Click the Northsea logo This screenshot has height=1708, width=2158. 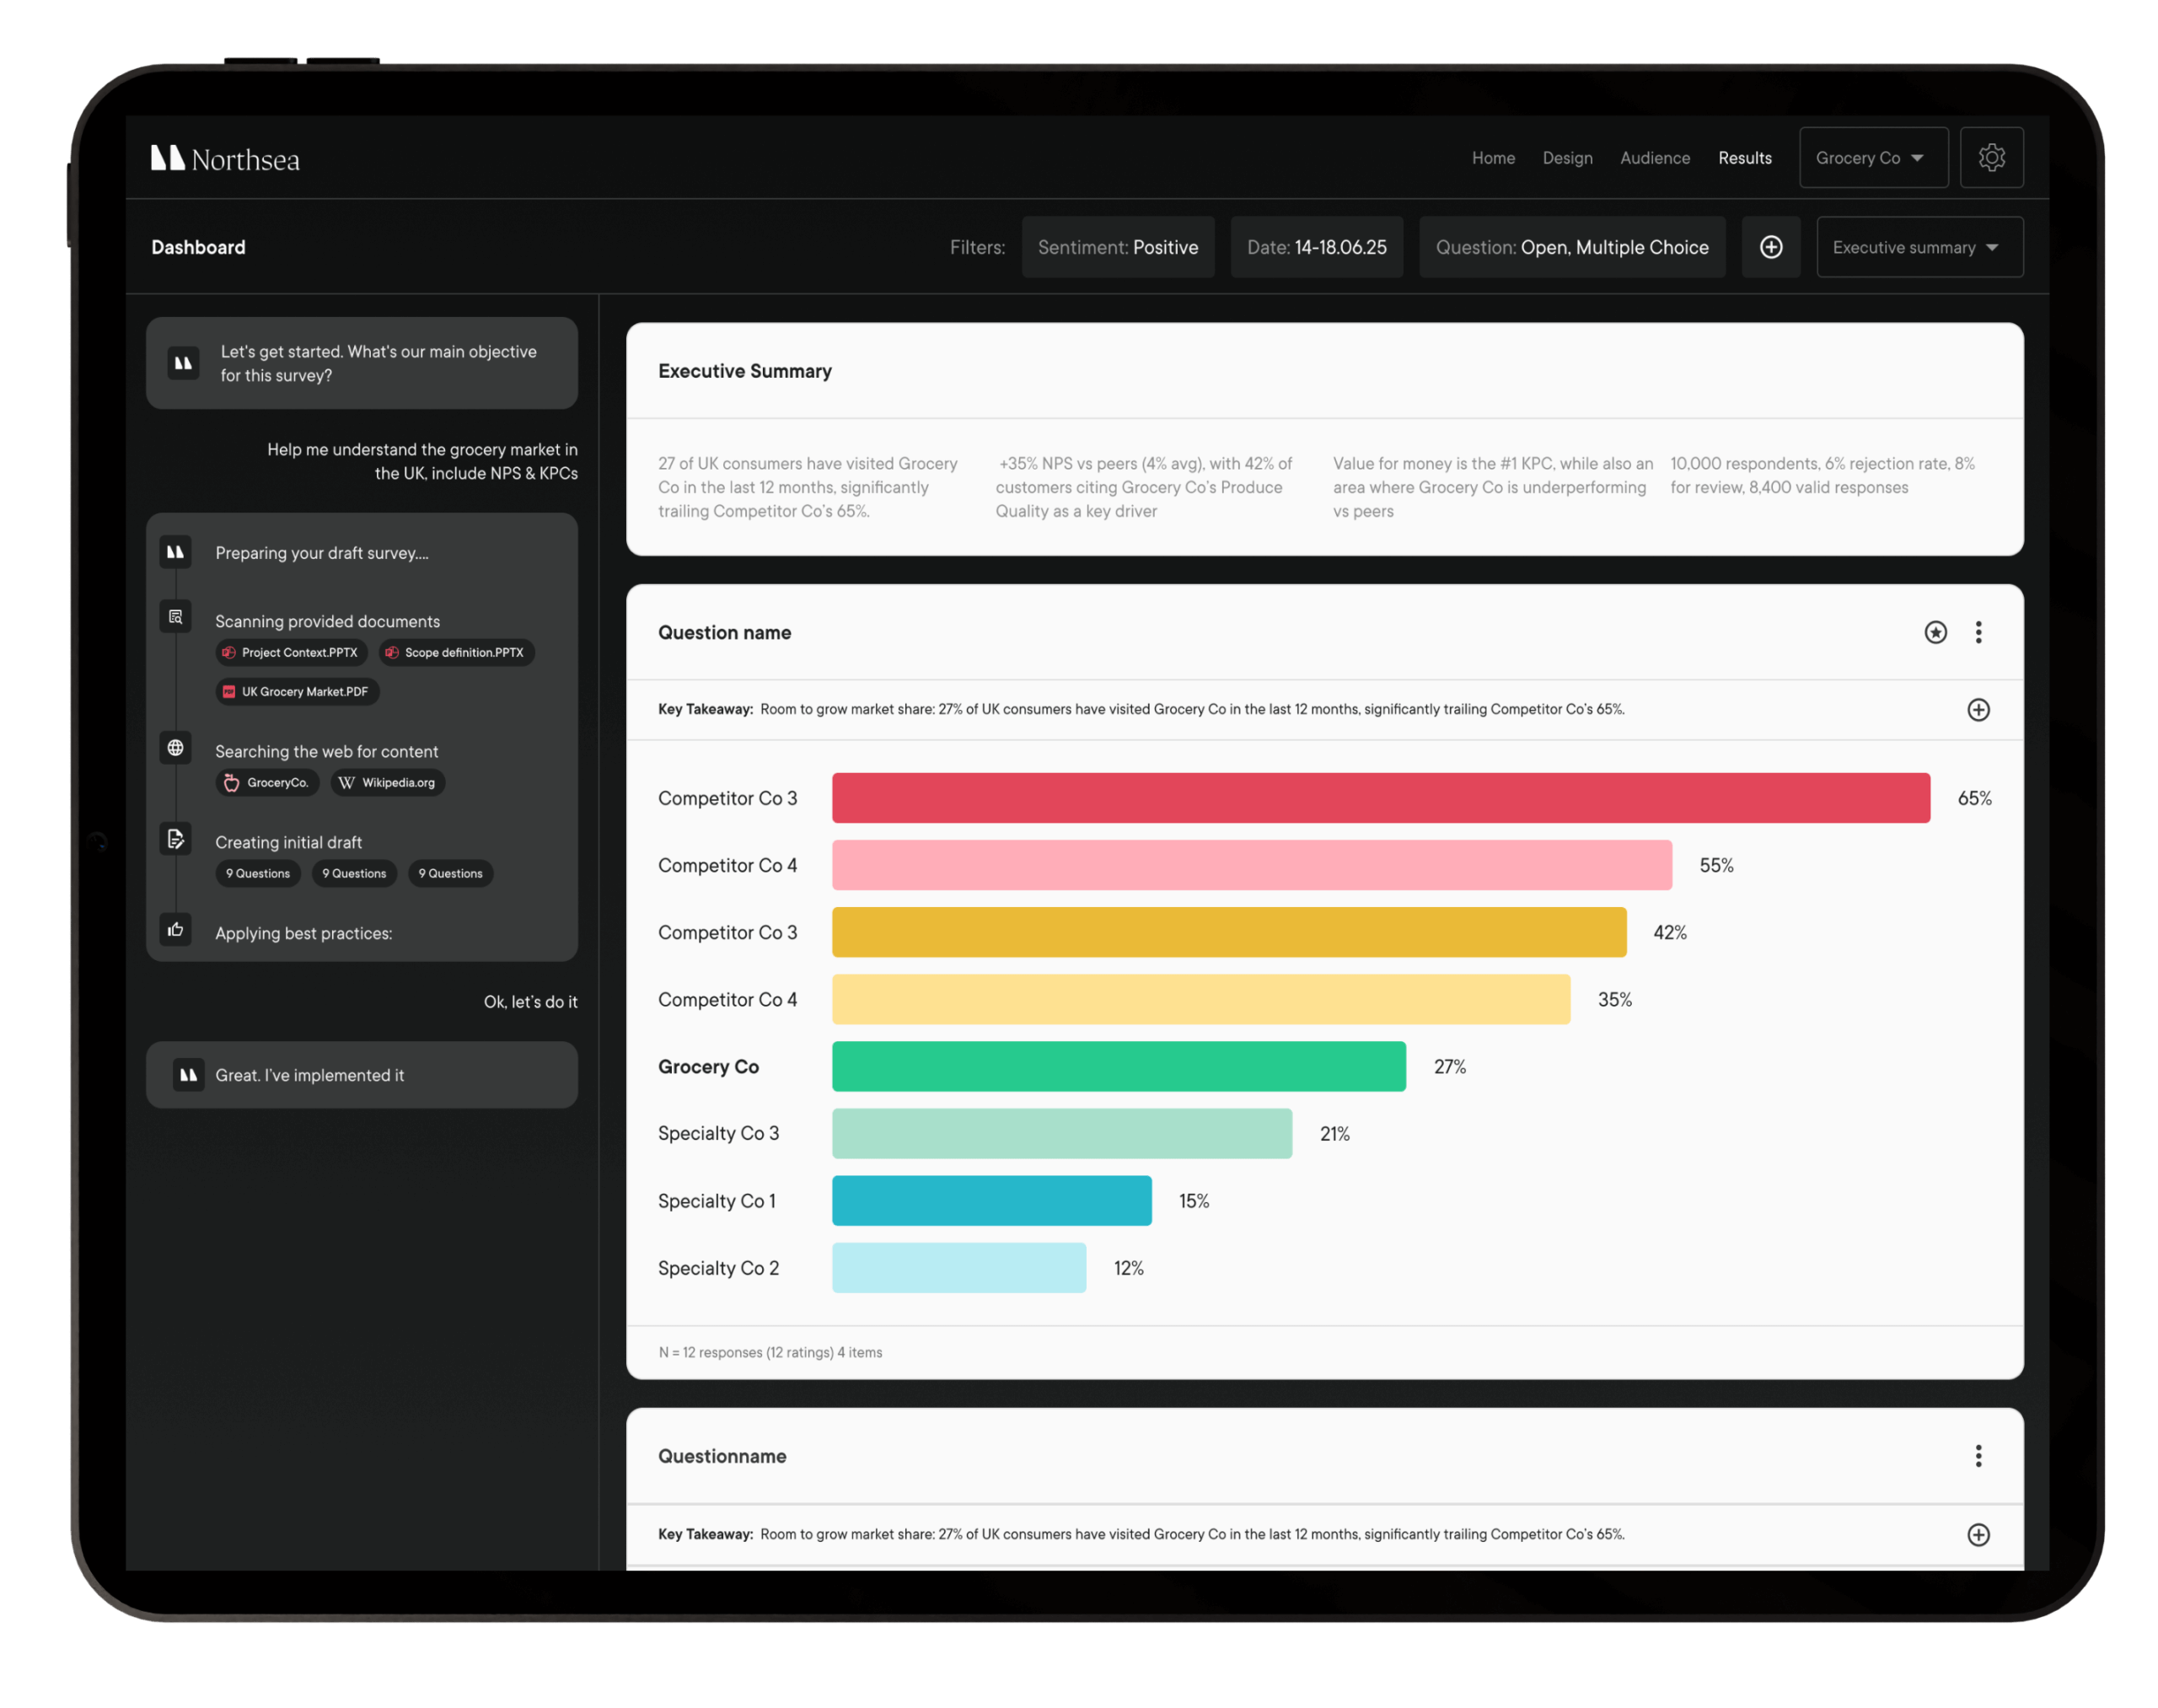point(225,159)
